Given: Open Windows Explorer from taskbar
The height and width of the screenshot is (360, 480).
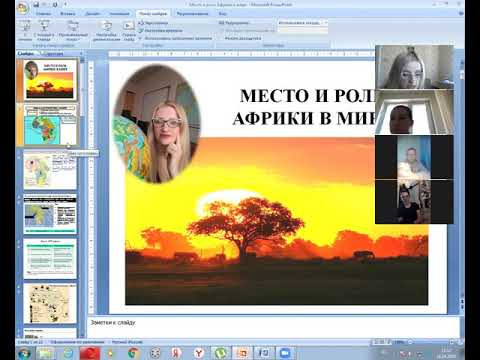Looking at the screenshot, I should point(46,353).
